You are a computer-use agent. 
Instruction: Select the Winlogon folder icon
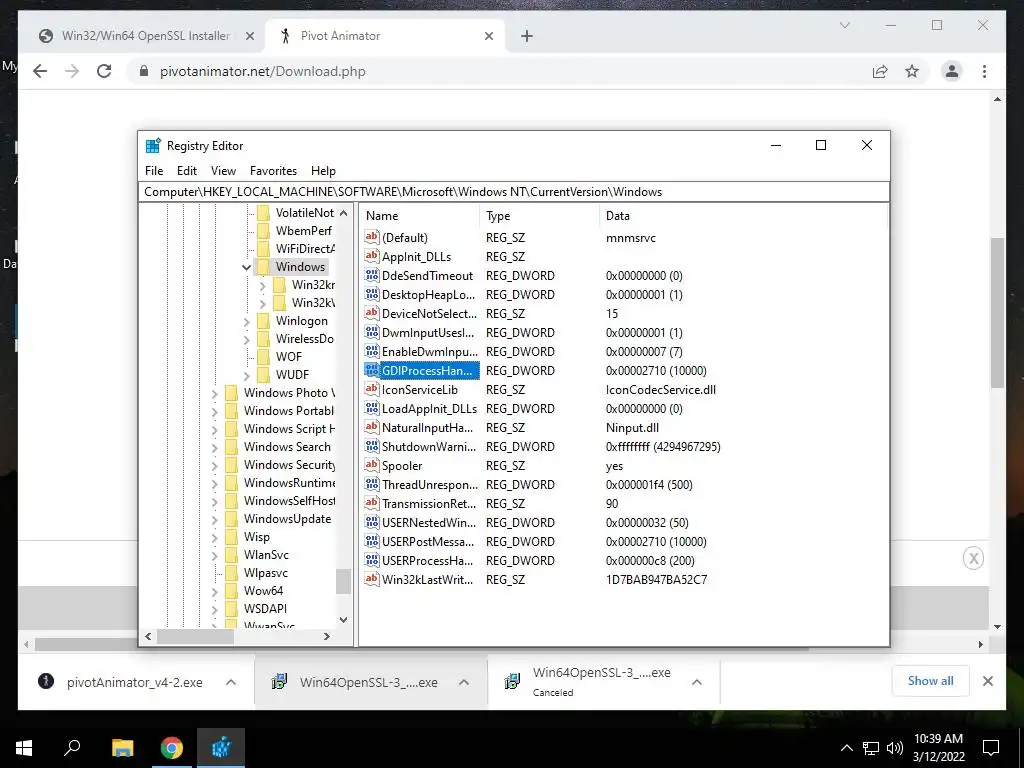pos(263,321)
